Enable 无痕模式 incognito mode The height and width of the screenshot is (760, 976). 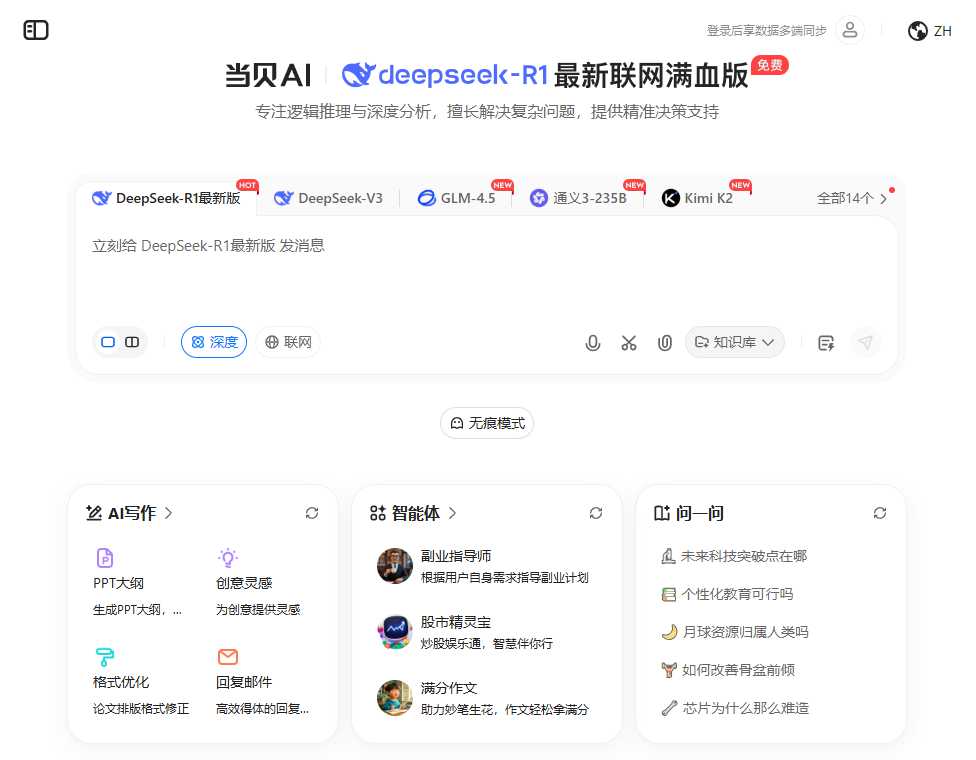click(x=487, y=423)
